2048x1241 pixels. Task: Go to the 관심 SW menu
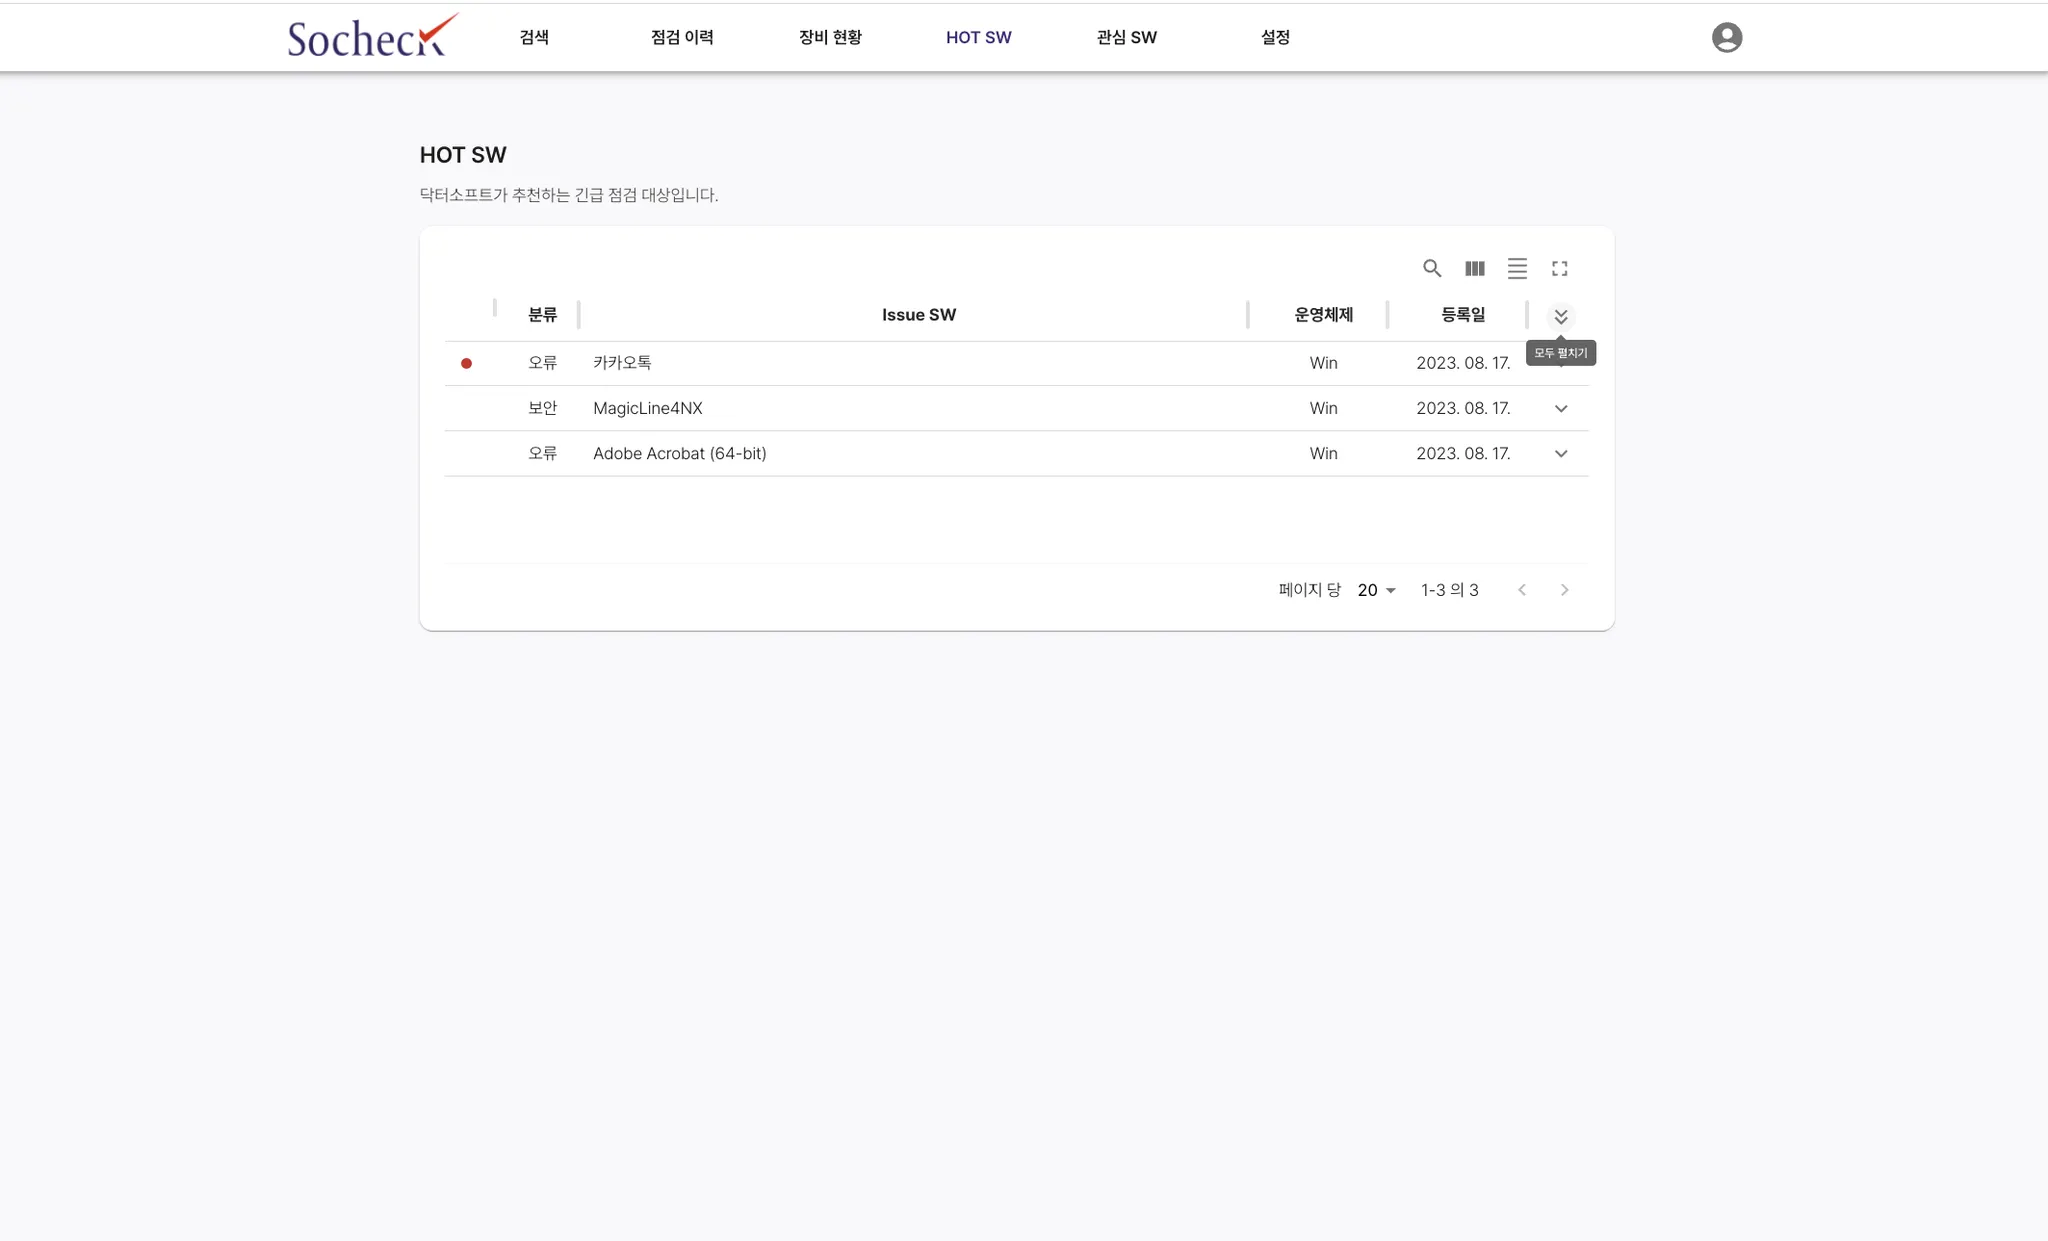click(x=1126, y=37)
